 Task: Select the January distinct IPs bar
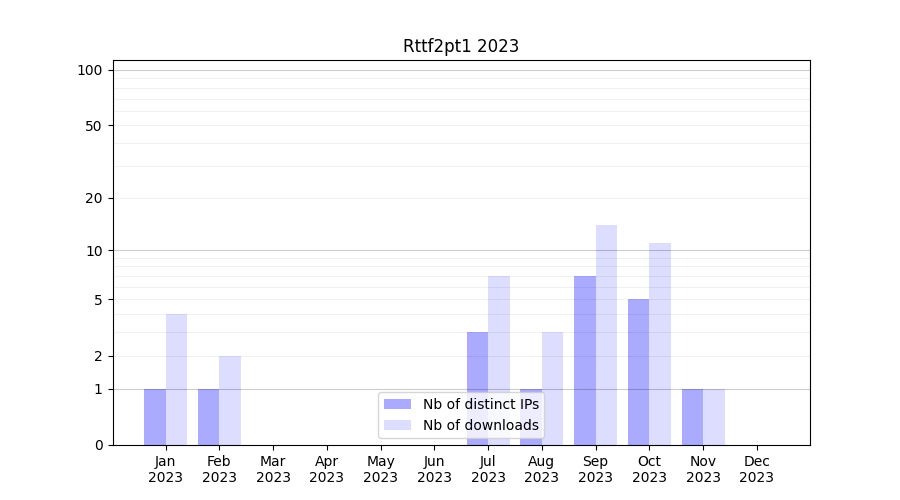tap(155, 417)
